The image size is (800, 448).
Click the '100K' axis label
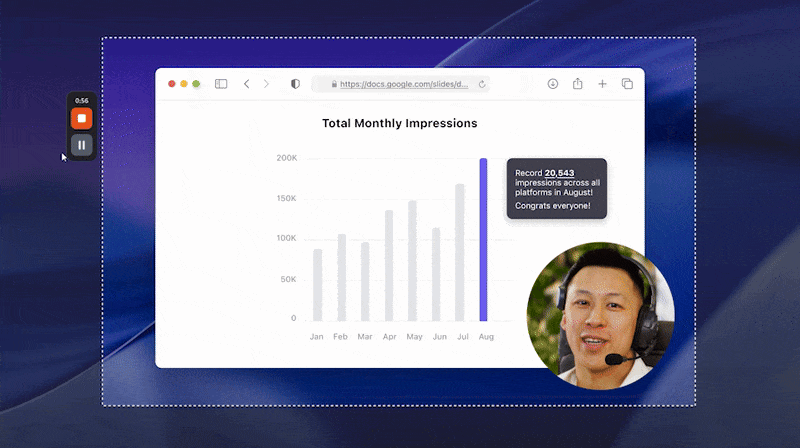point(287,238)
